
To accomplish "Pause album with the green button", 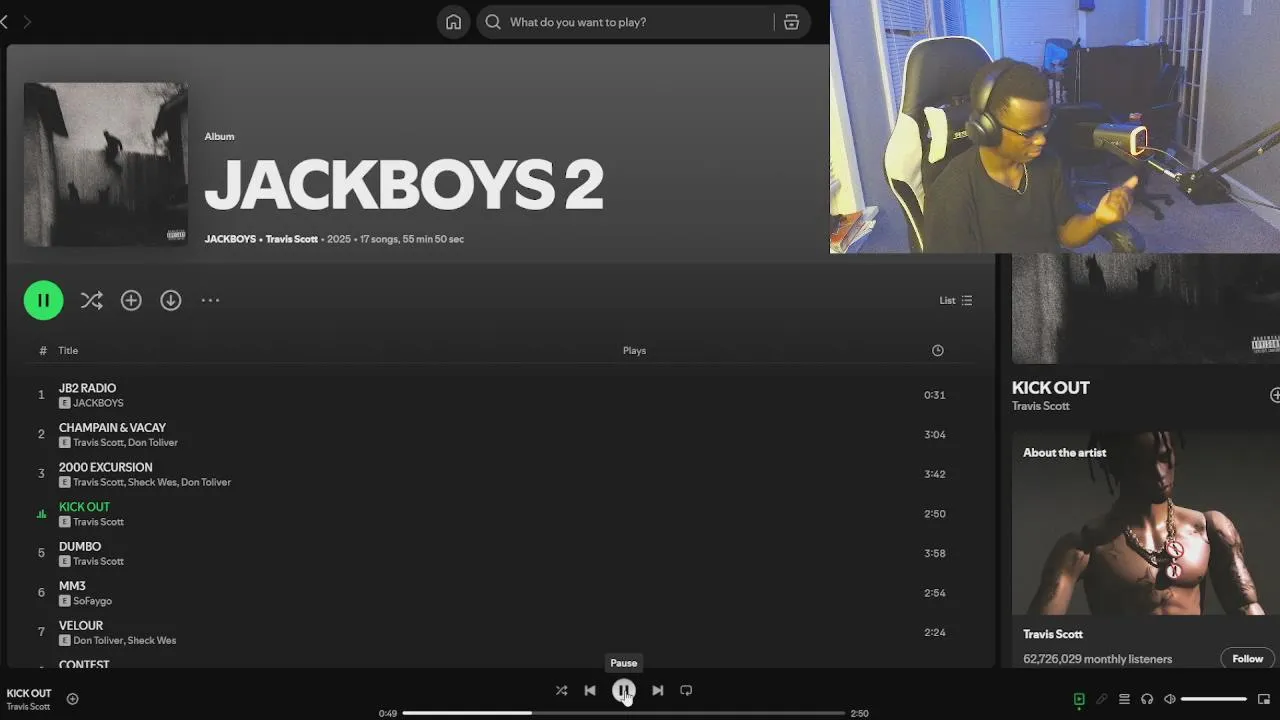I will tap(43, 300).
